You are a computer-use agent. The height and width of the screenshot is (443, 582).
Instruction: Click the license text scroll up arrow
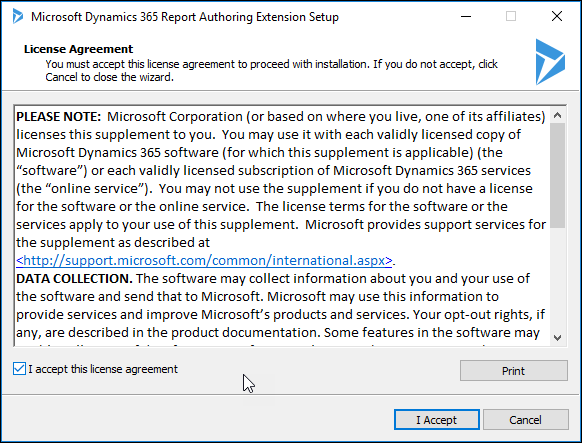(557, 115)
